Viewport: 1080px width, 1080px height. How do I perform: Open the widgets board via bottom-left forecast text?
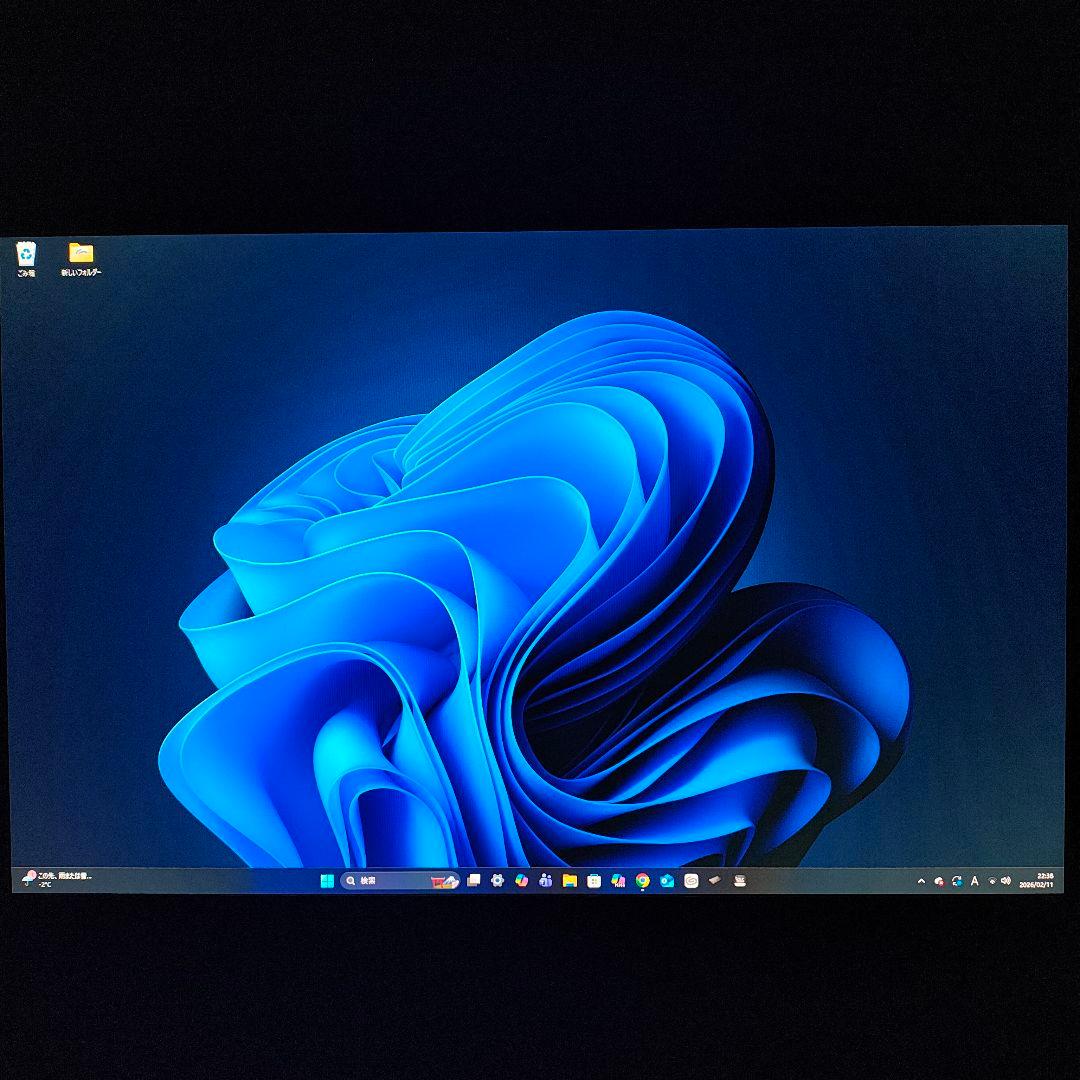(60, 875)
